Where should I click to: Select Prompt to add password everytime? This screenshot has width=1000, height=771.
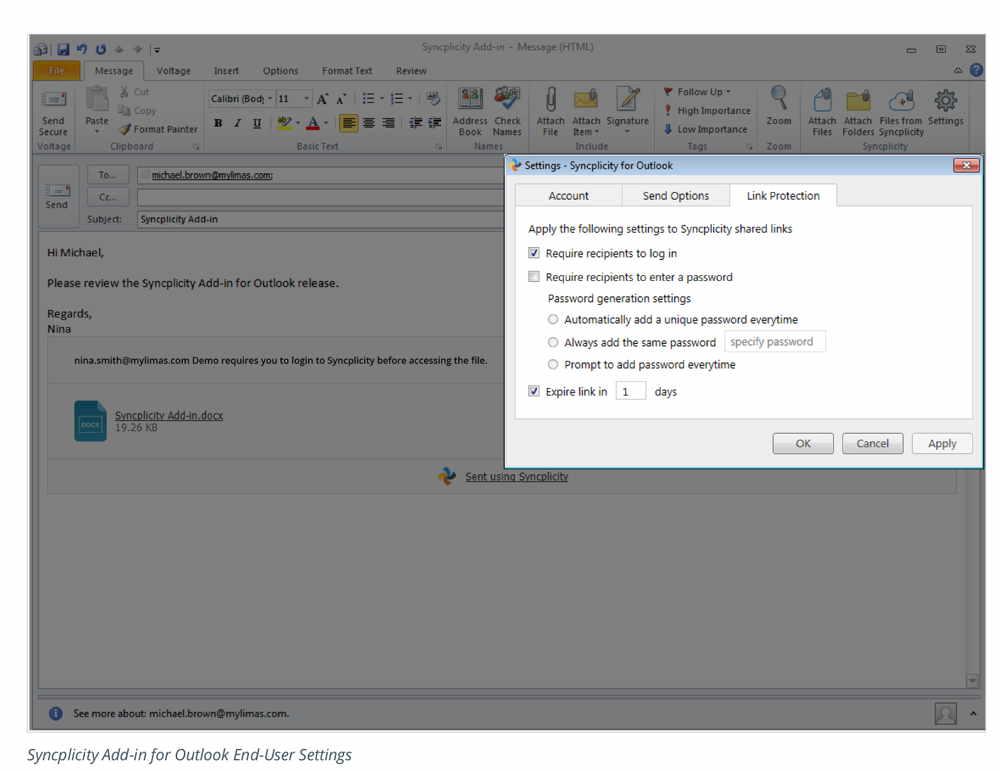[x=553, y=364]
